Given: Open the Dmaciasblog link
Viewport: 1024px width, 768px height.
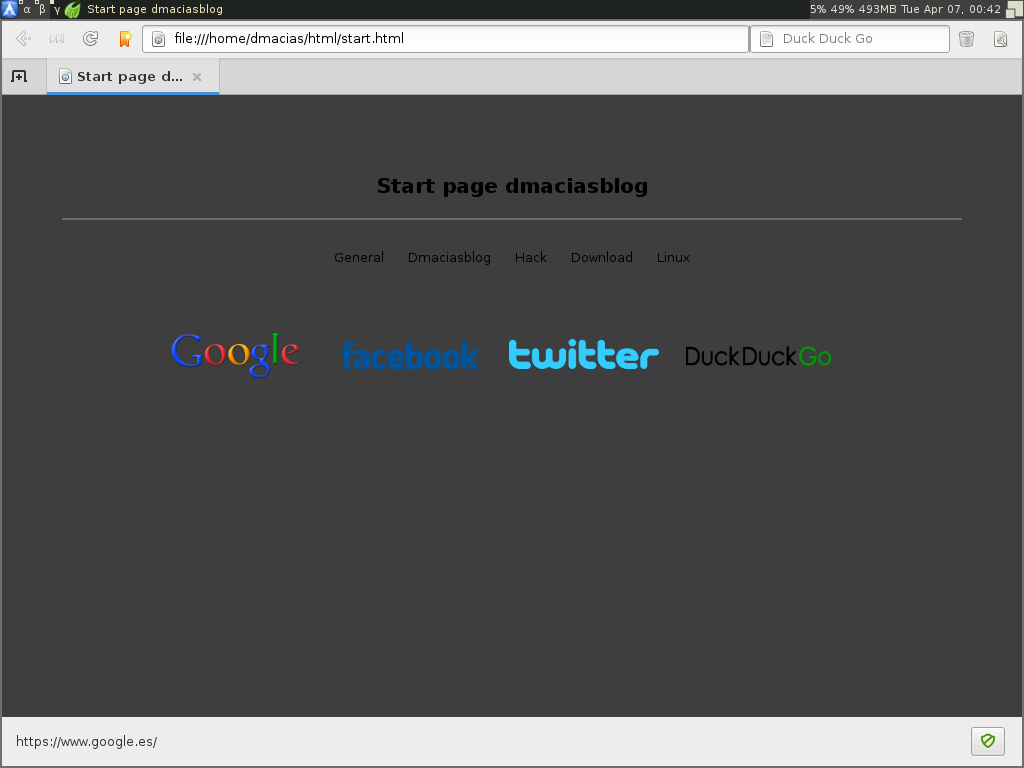Looking at the screenshot, I should point(449,257).
